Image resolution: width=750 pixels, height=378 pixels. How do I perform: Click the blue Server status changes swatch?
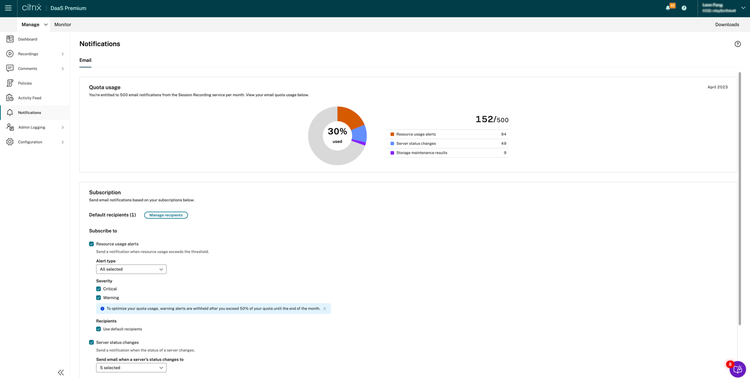pyautogui.click(x=392, y=144)
